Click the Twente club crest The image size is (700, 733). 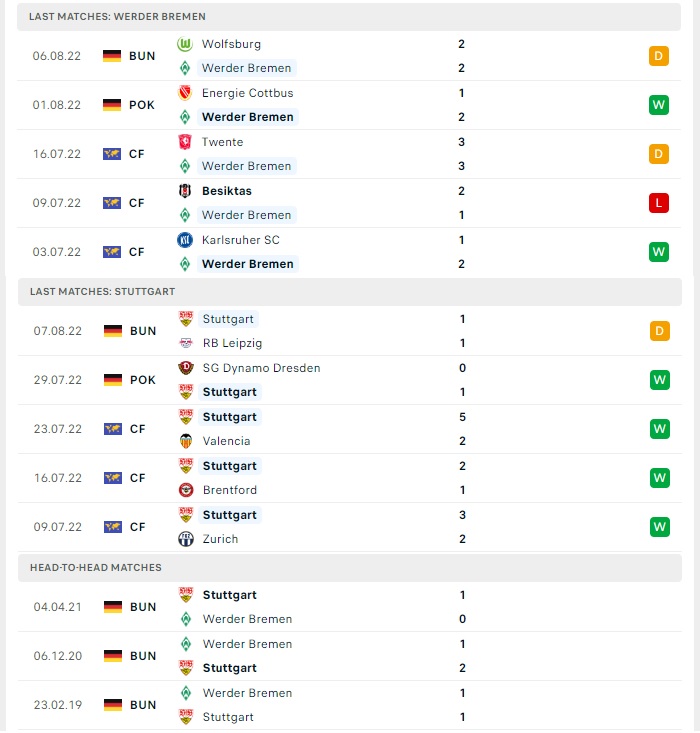(x=185, y=142)
